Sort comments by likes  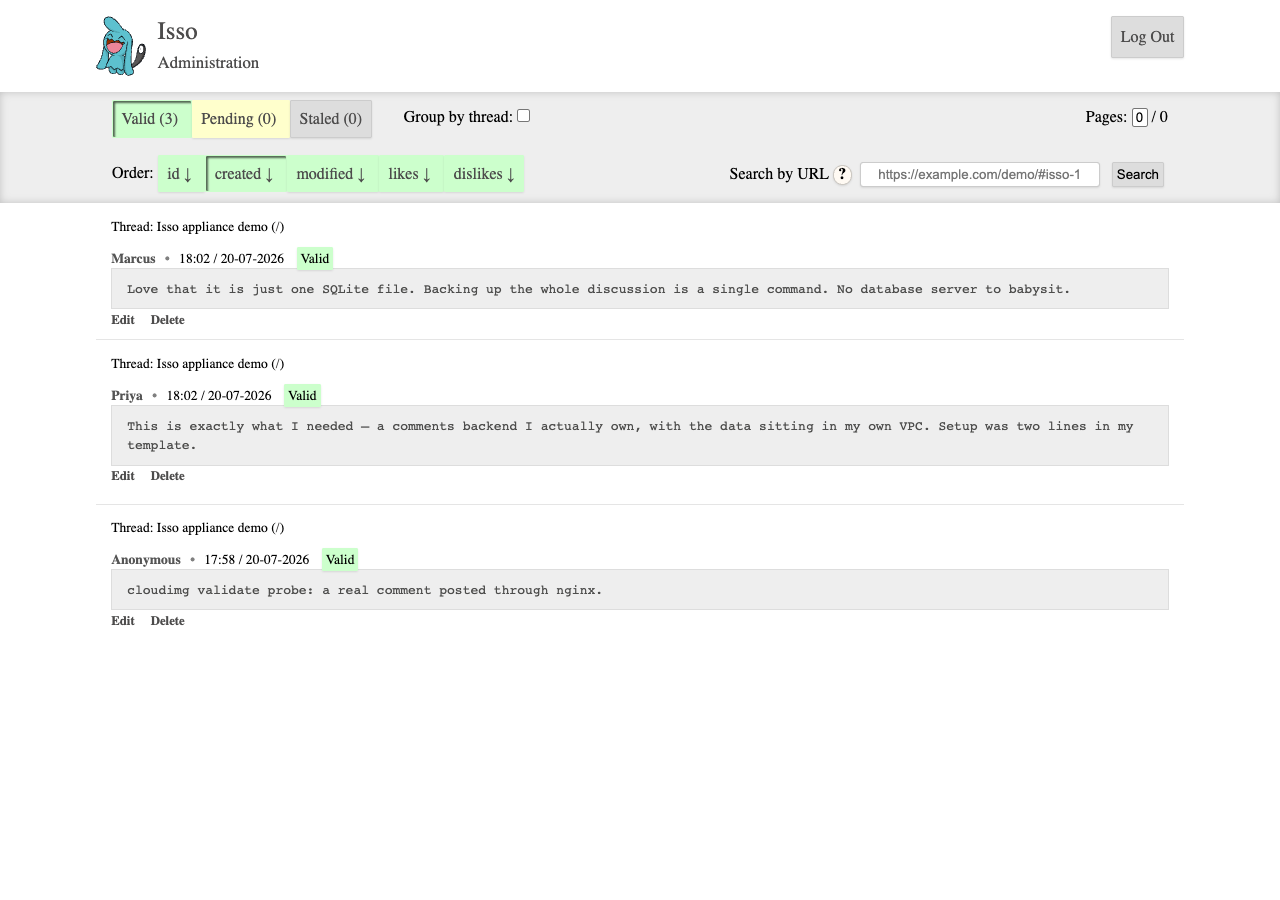pos(410,174)
